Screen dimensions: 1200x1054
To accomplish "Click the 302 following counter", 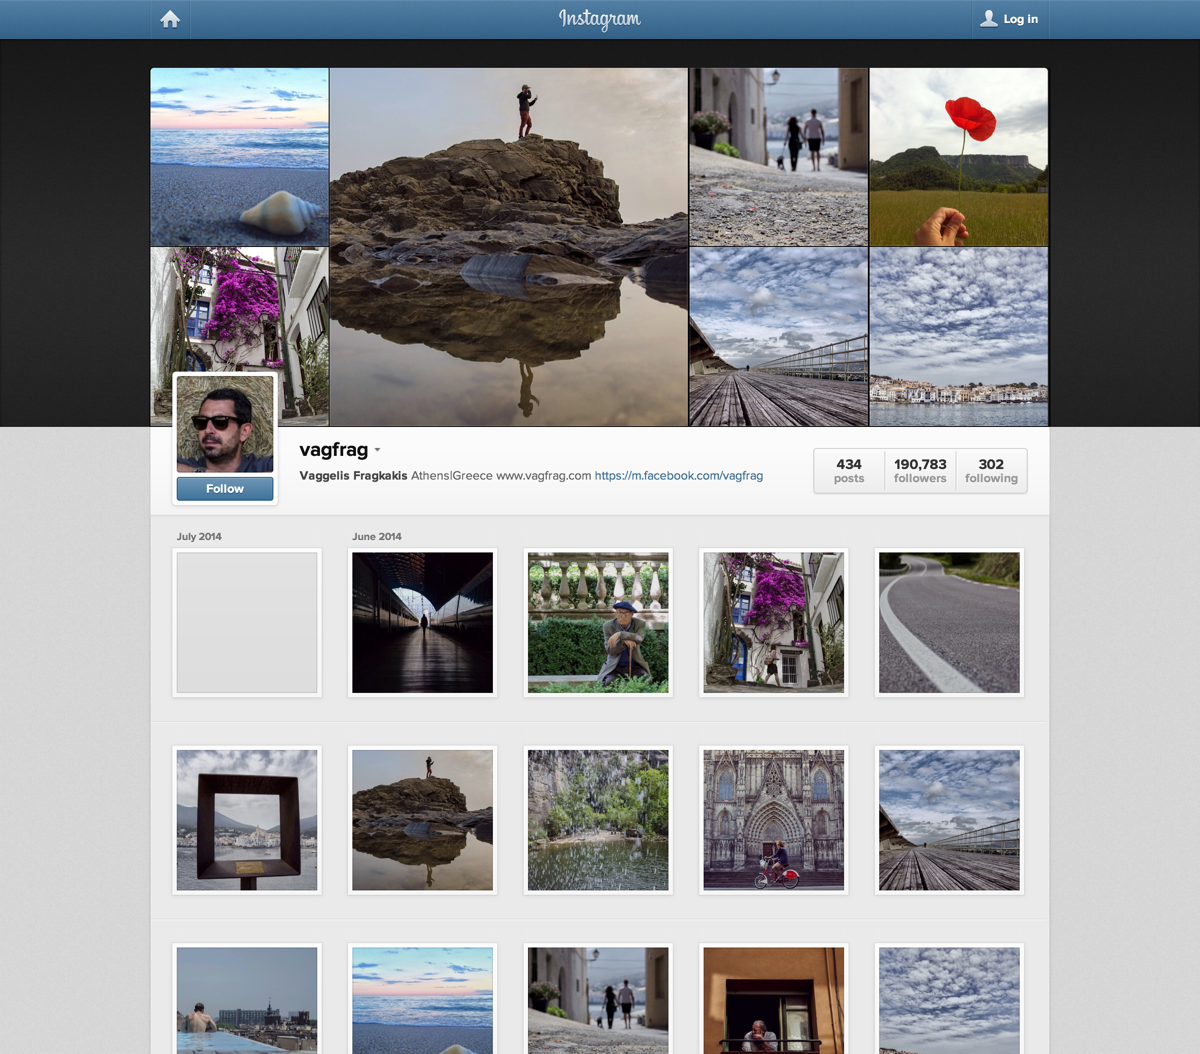I will [x=991, y=470].
